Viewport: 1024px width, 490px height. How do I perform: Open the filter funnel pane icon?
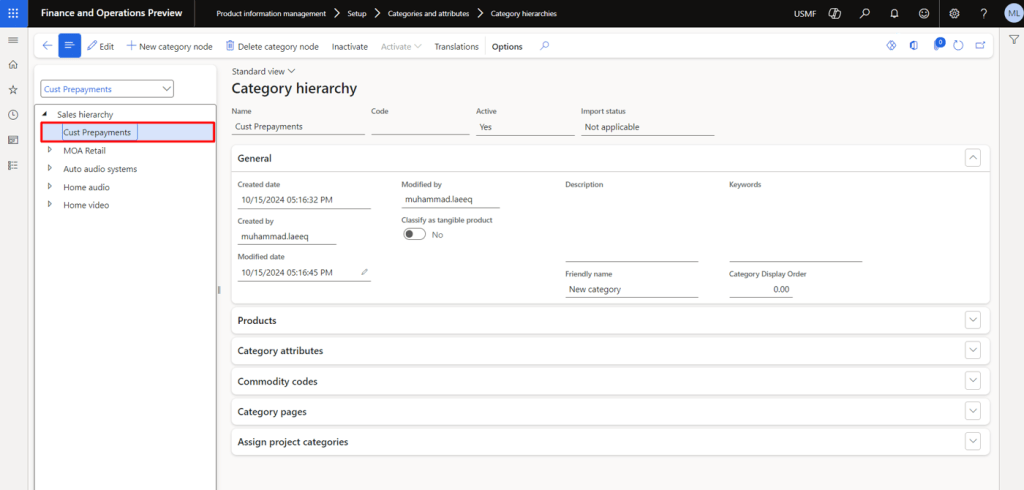tap(1013, 39)
